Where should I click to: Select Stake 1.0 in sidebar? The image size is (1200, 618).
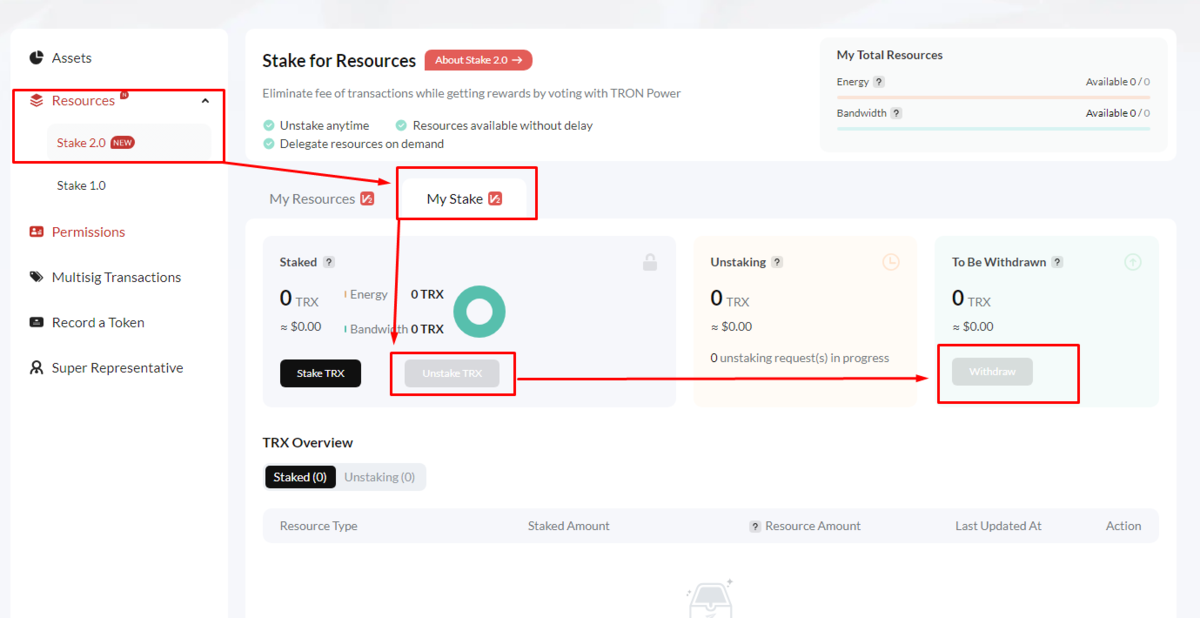(81, 186)
